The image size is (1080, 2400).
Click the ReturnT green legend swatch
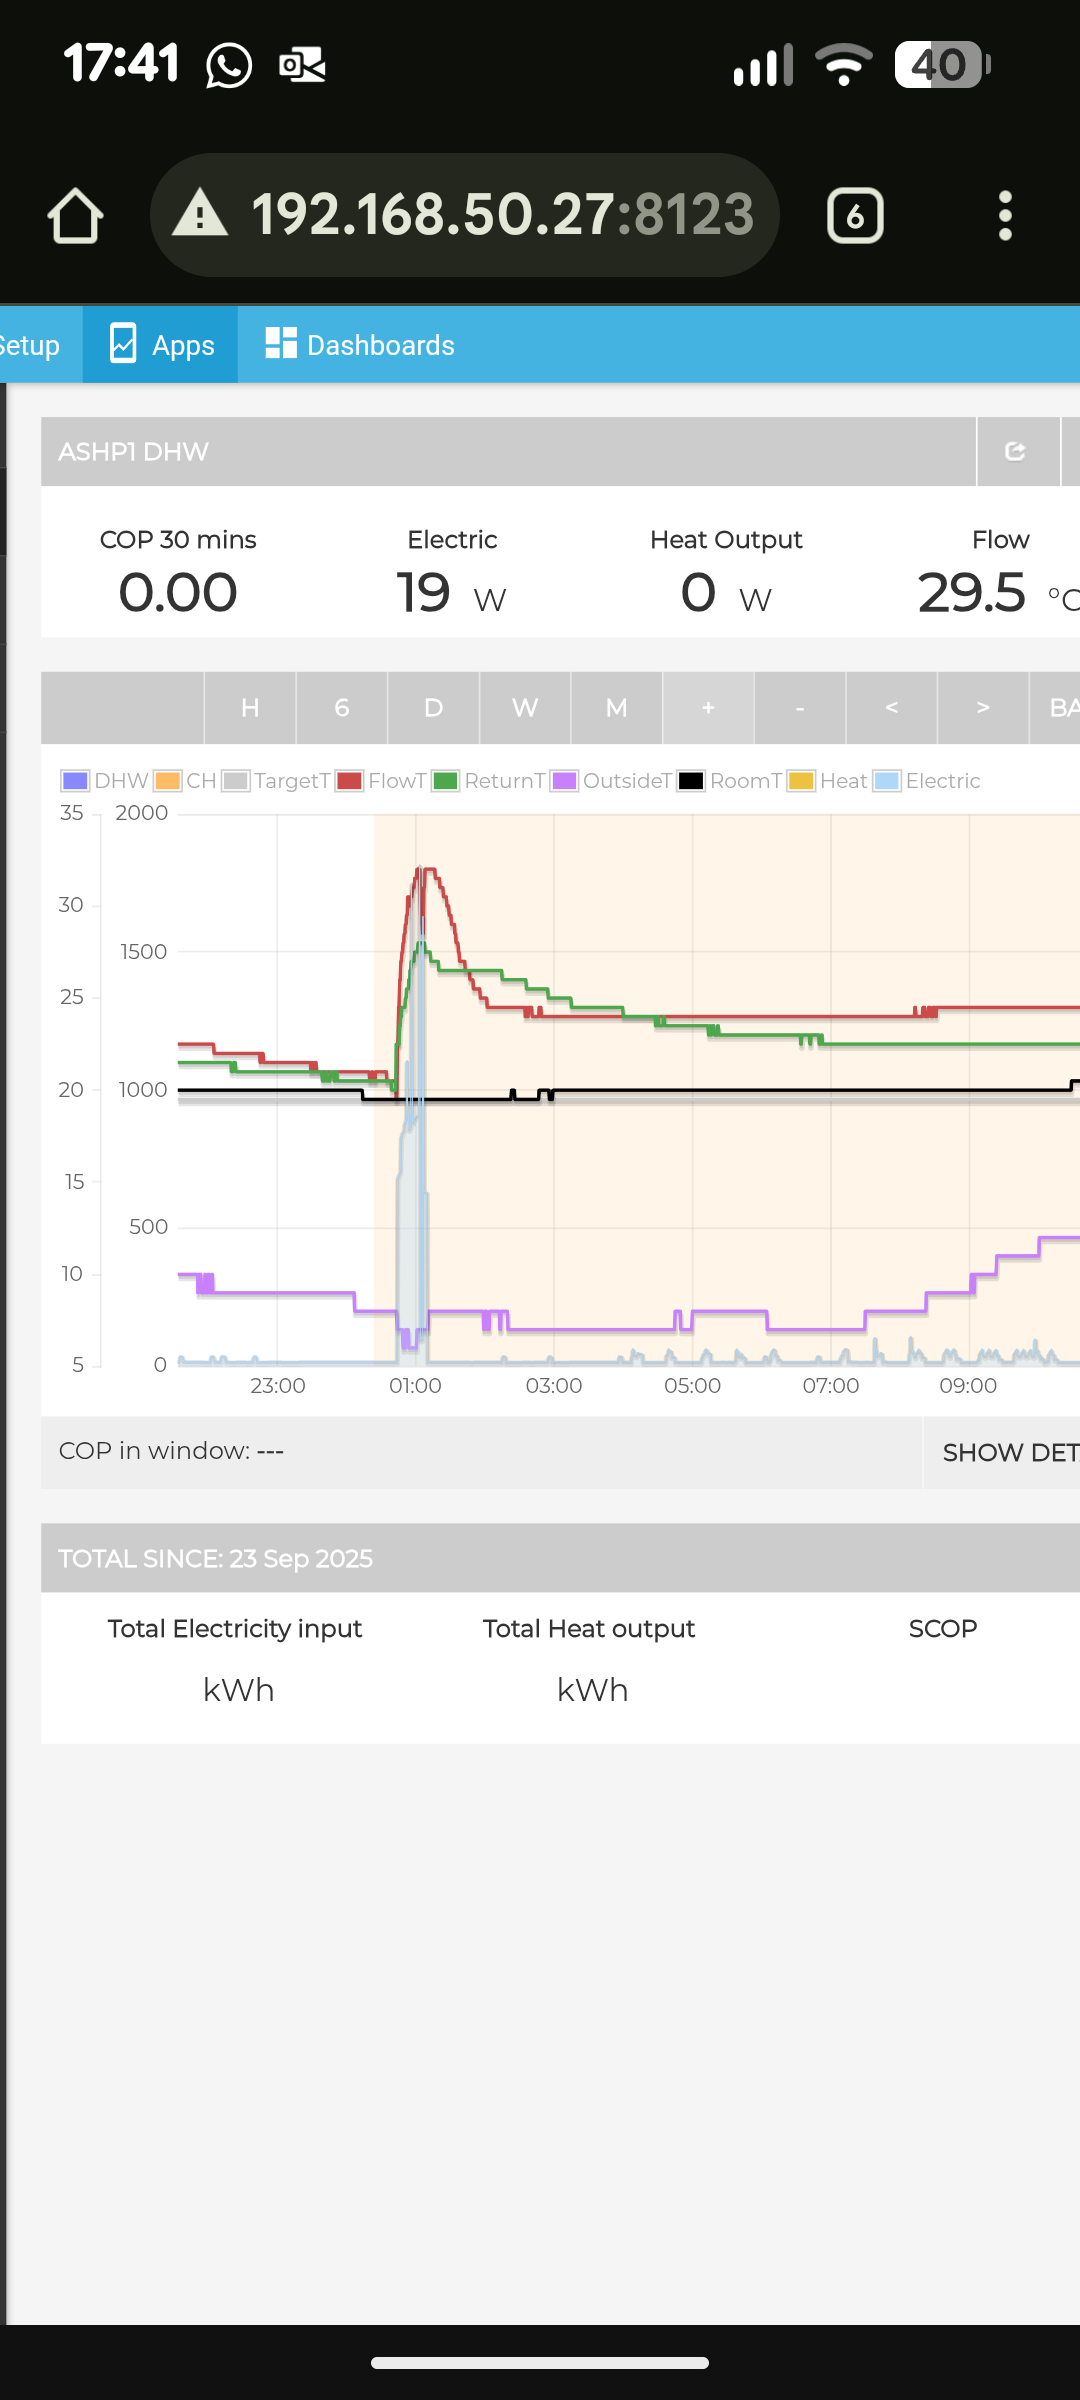[x=446, y=781]
